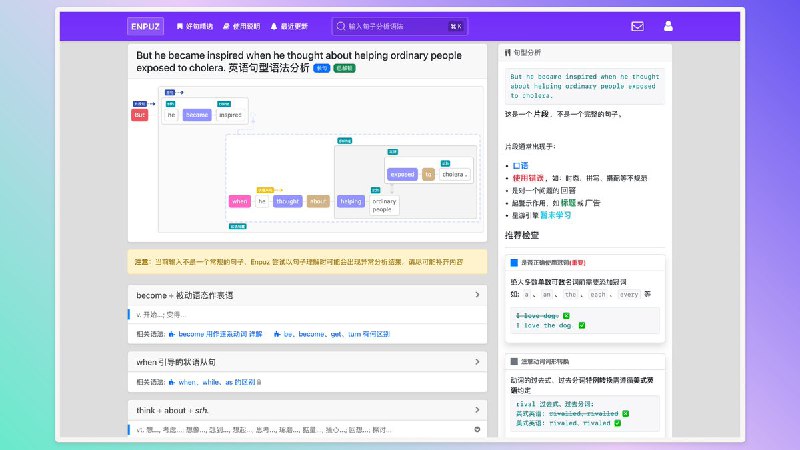
Task: Click the ⌘K shortcut badge
Action: [456, 26]
